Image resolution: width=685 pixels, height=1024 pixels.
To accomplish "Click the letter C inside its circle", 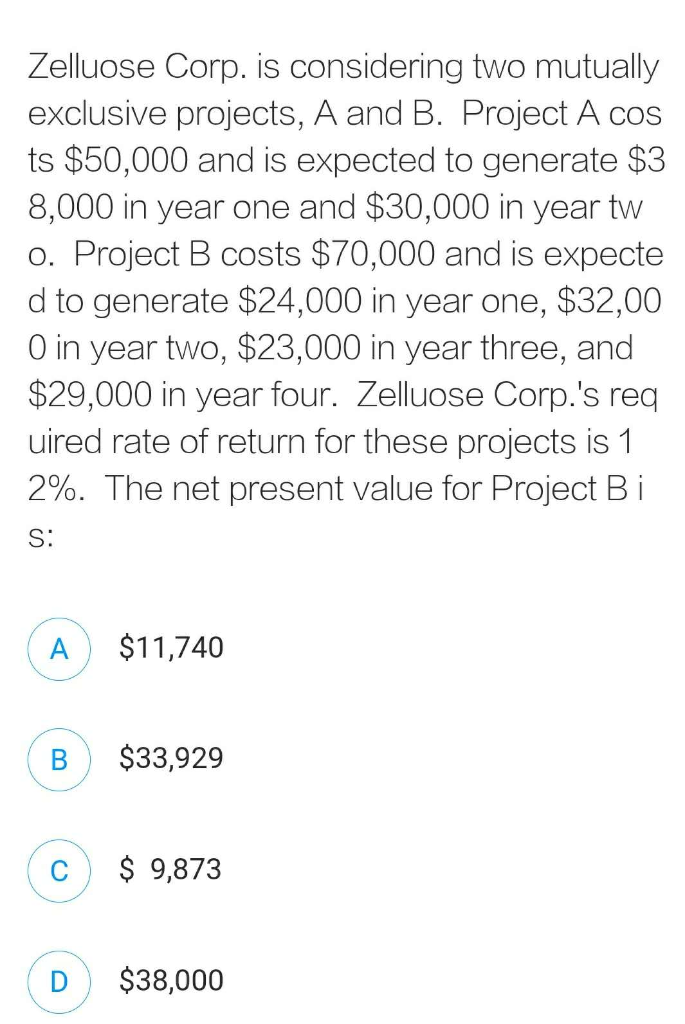I will [x=59, y=871].
